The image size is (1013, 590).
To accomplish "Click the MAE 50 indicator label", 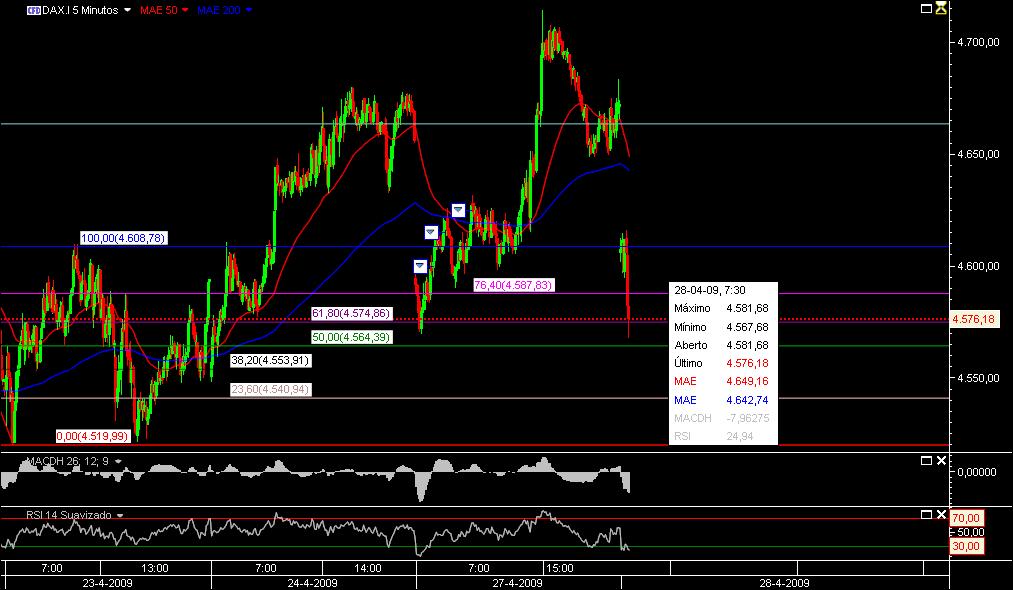I will pyautogui.click(x=158, y=10).
